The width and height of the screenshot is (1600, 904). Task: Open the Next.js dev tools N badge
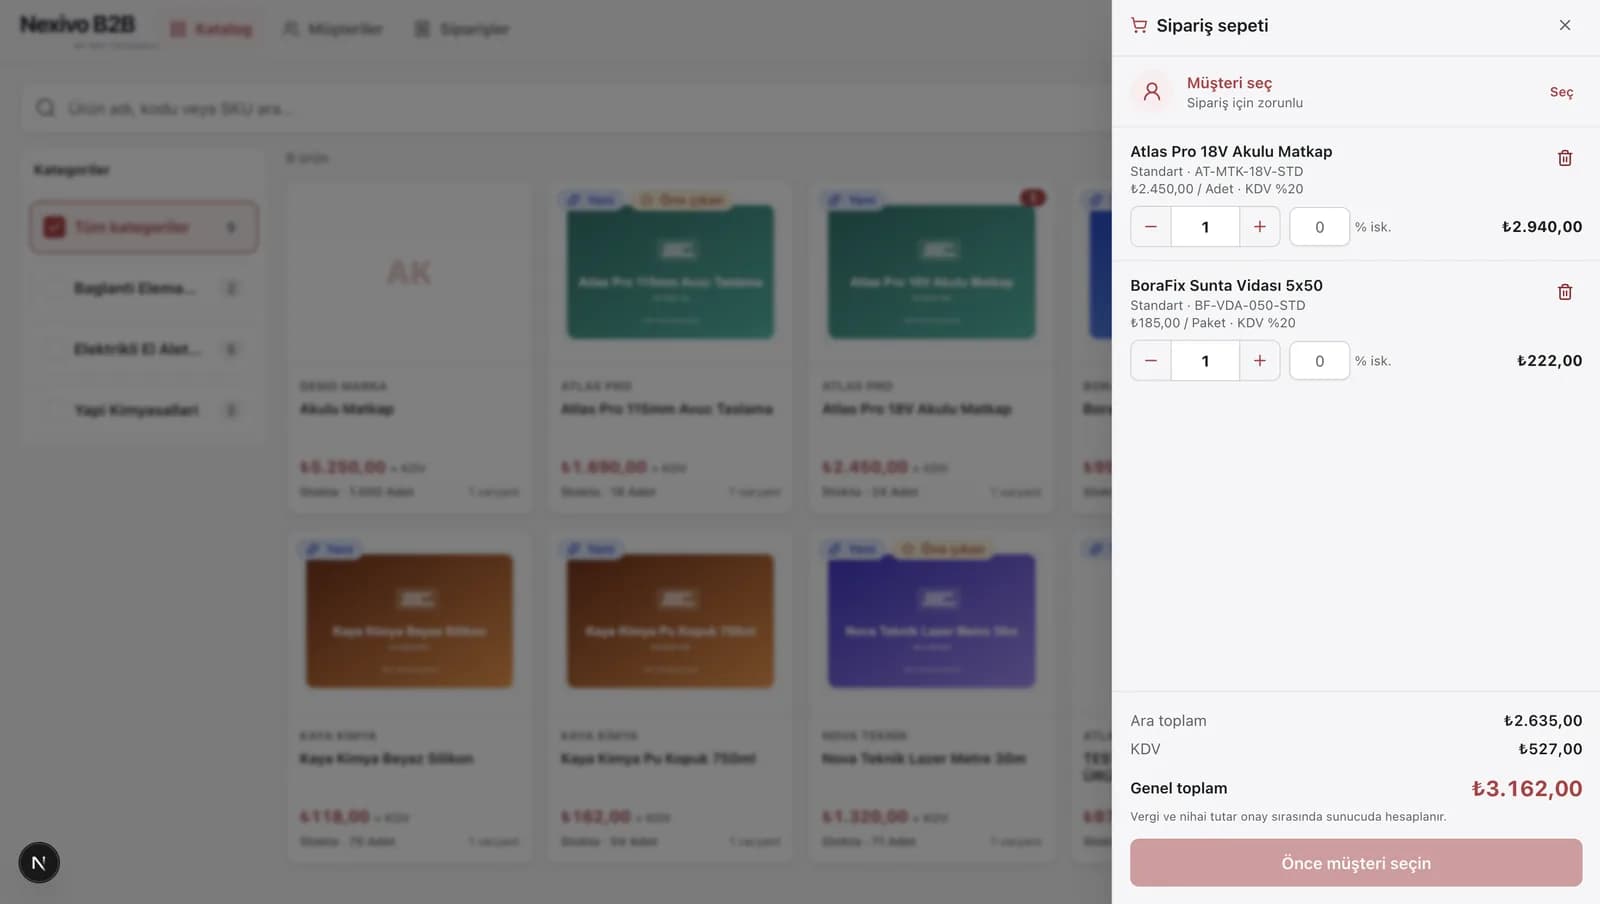click(x=39, y=863)
